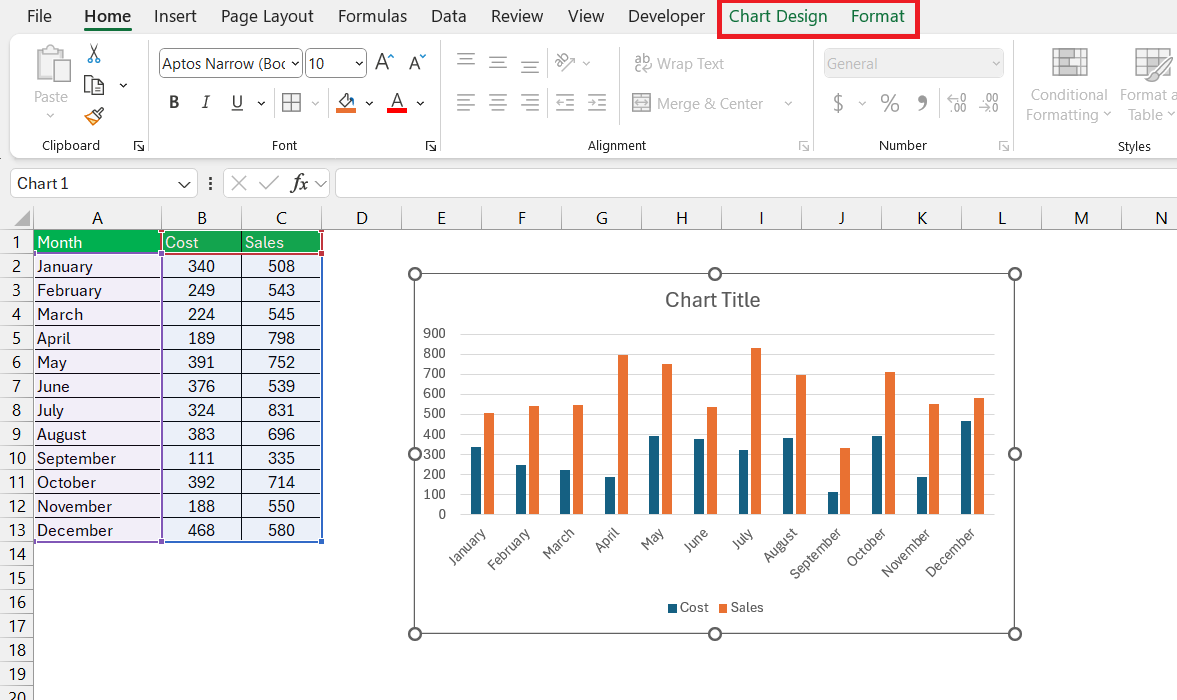The image size is (1177, 700).
Task: Click Middle Align icon
Action: tap(498, 63)
